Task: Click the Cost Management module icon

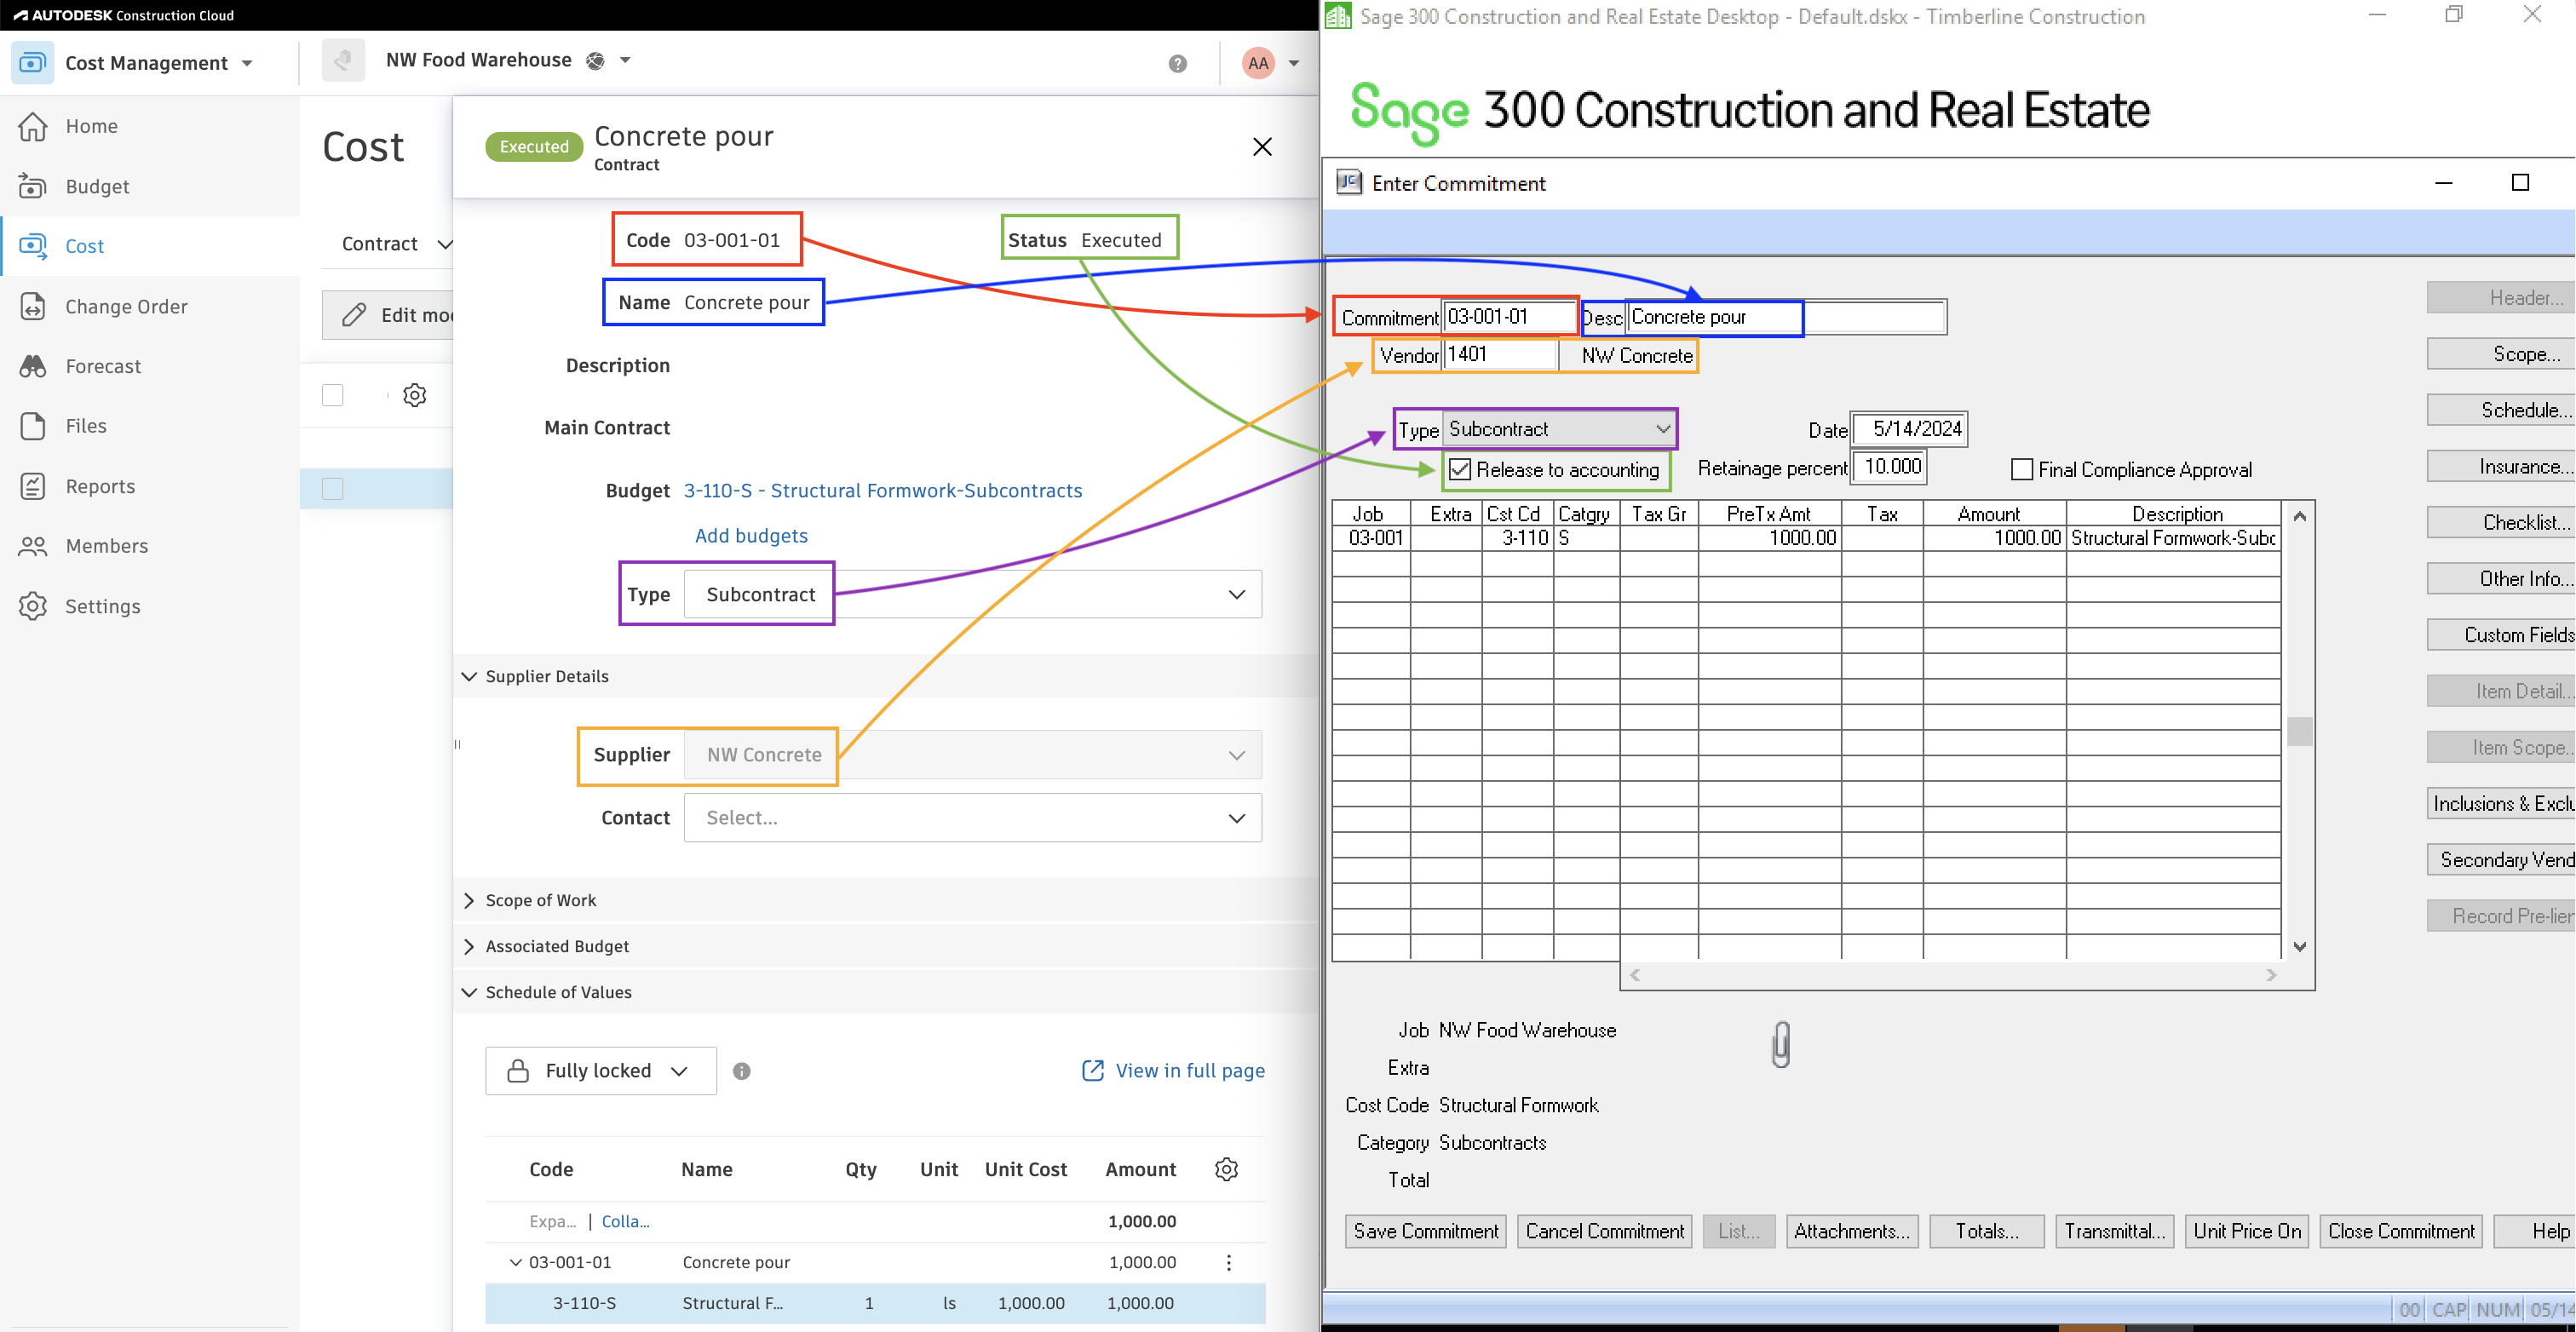Action: pos(33,62)
